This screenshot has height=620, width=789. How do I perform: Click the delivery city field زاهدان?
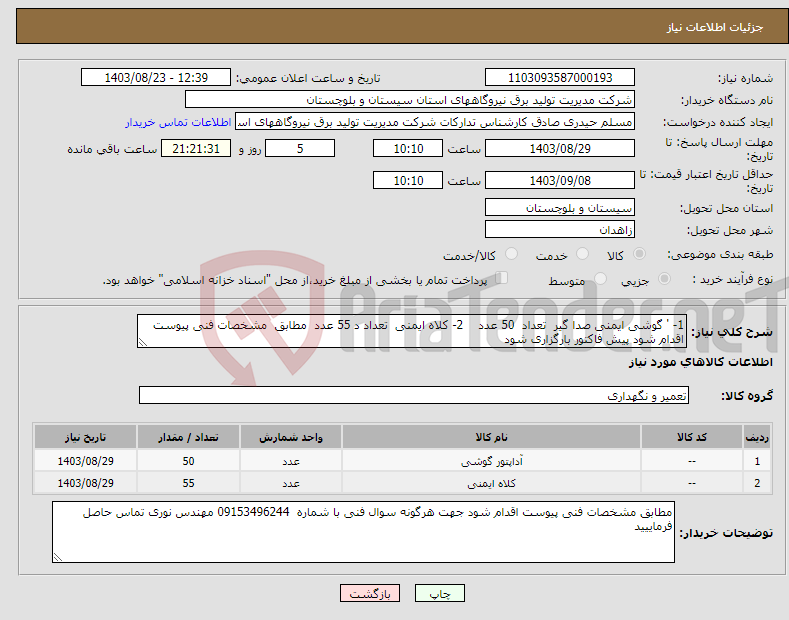pos(560,229)
